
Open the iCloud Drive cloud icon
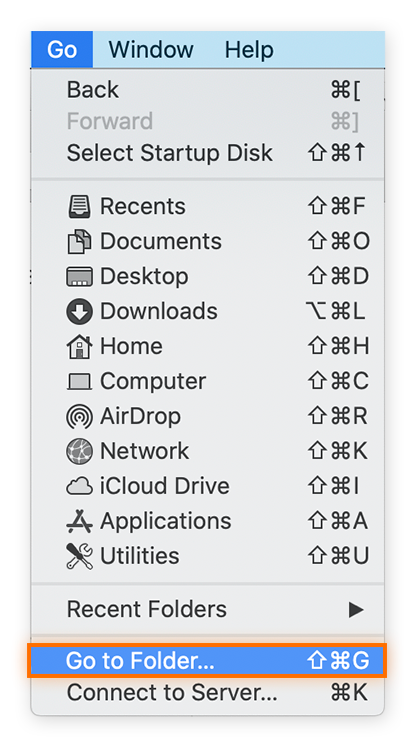click(79, 486)
